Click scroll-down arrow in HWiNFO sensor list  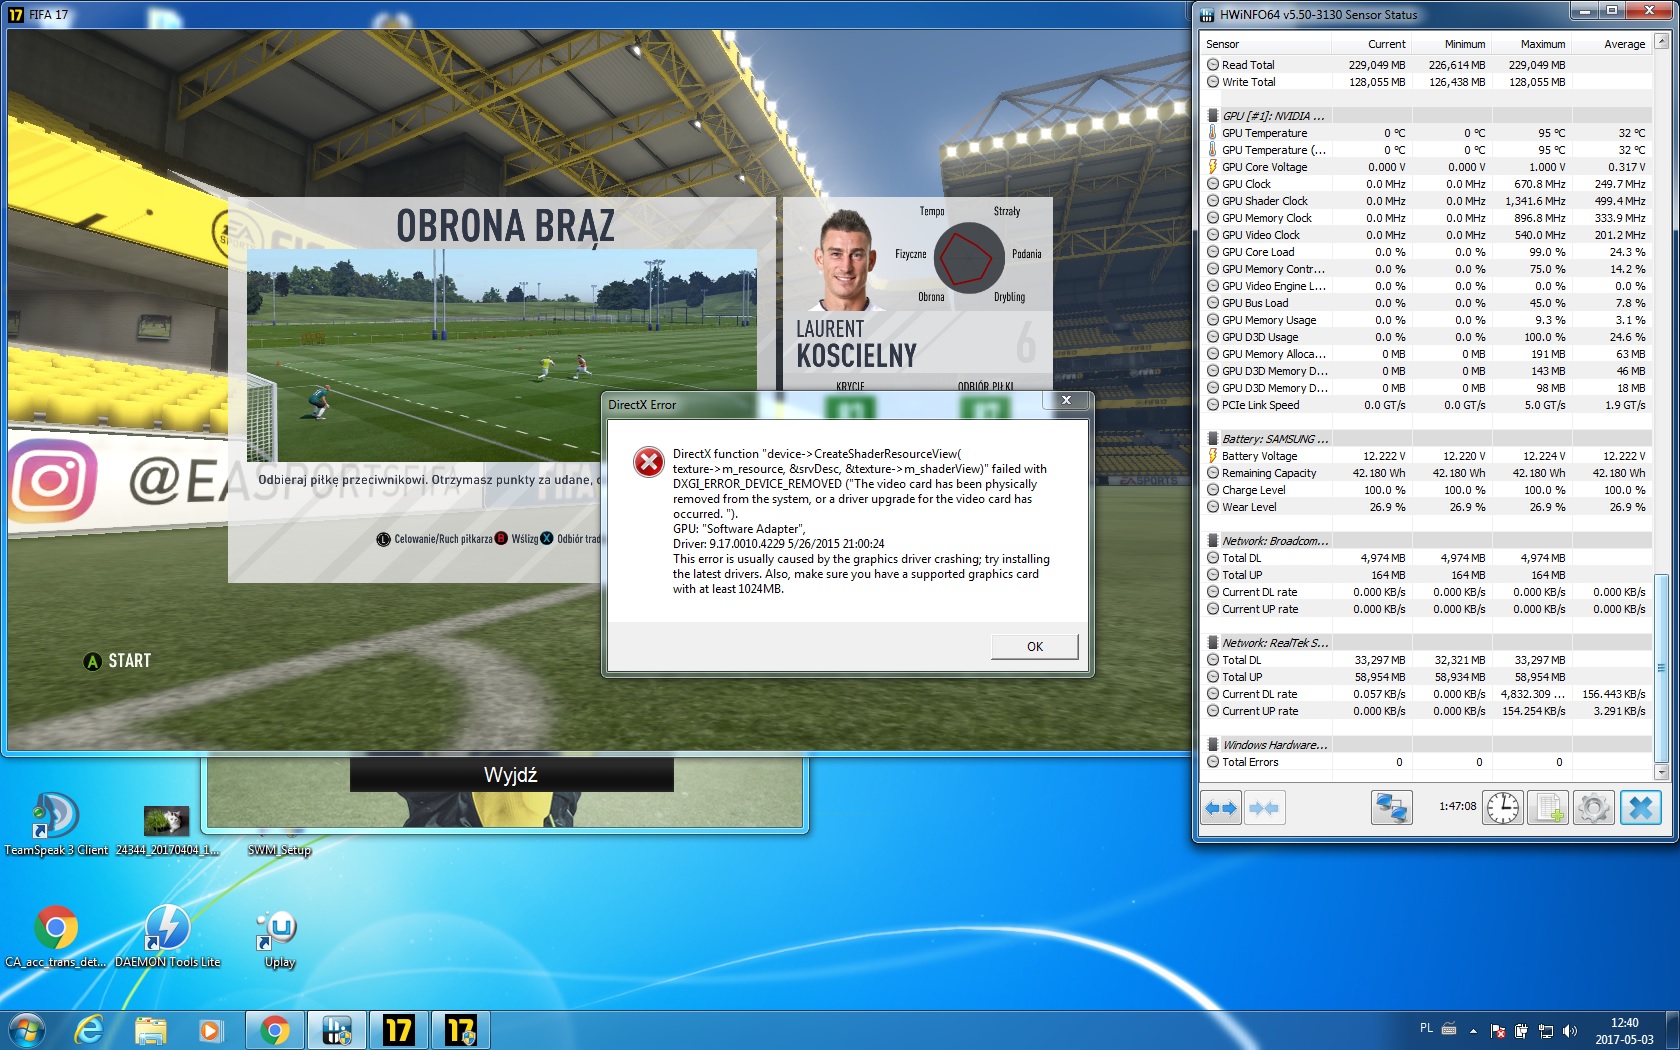pos(1661,772)
